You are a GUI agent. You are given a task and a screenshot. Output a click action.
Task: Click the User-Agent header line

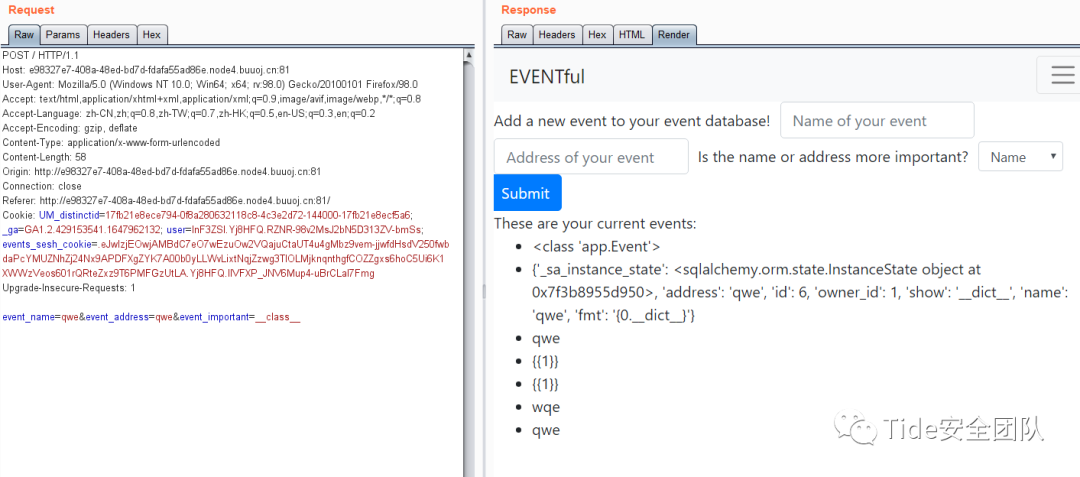click(x=210, y=84)
